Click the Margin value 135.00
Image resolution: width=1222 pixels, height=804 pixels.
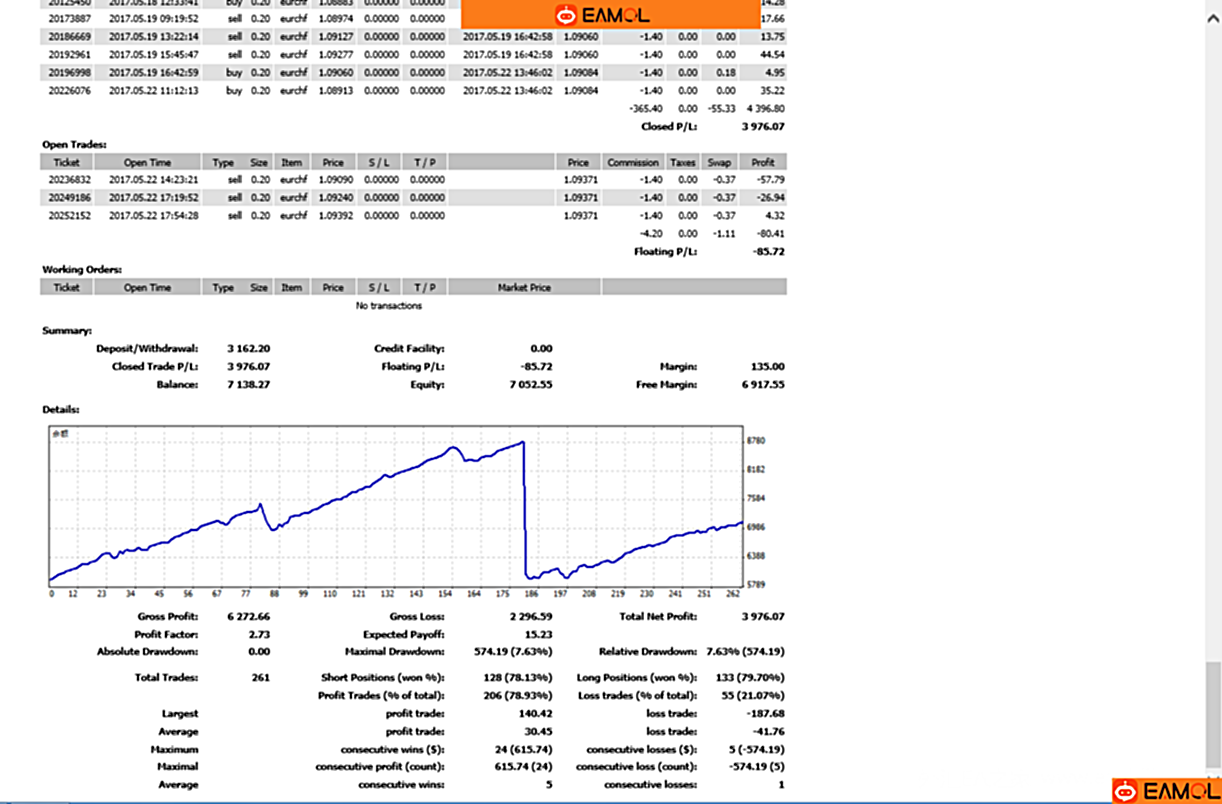point(767,366)
